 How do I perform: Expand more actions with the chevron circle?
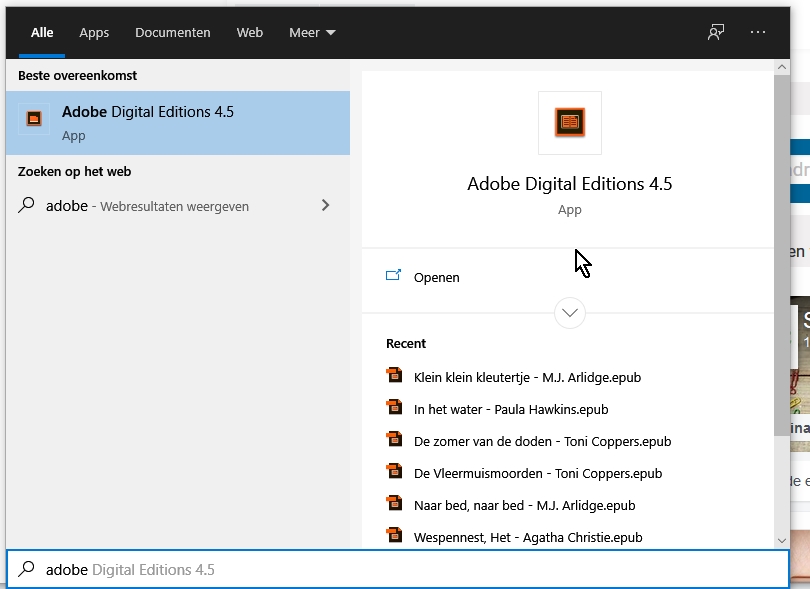pos(570,313)
